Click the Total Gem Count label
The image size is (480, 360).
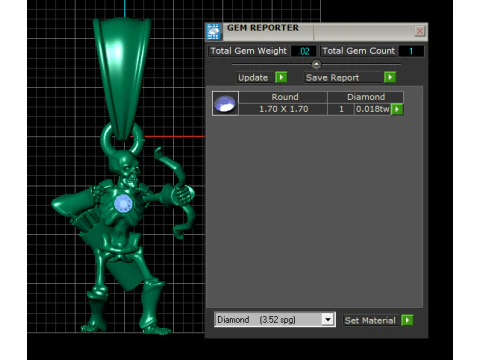click(358, 51)
